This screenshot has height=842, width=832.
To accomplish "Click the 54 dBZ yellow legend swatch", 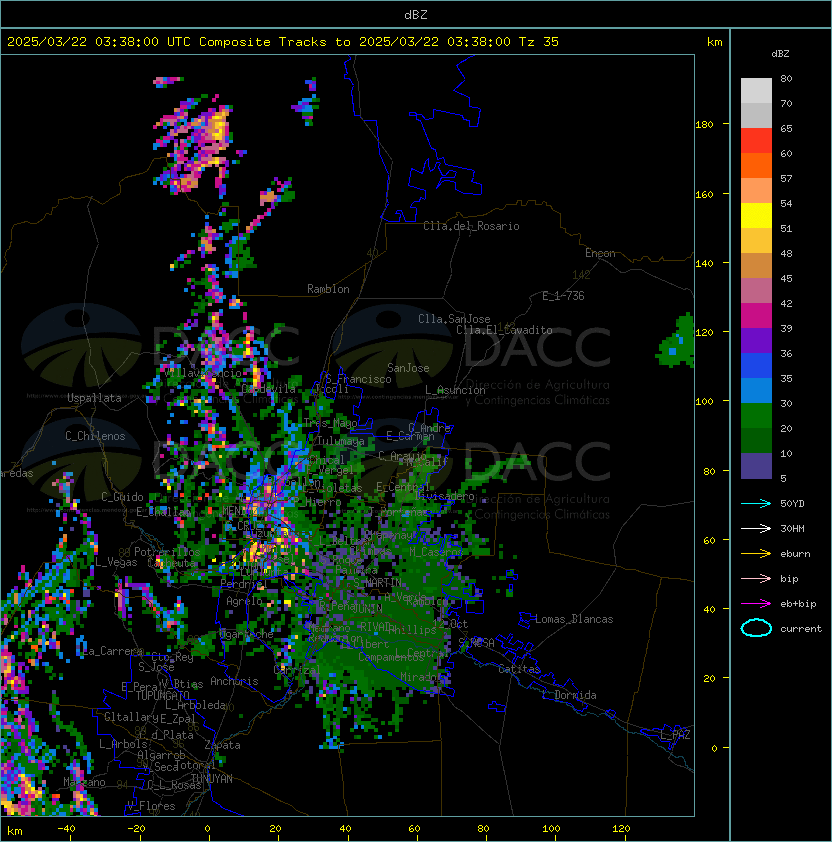I will 756,215.
